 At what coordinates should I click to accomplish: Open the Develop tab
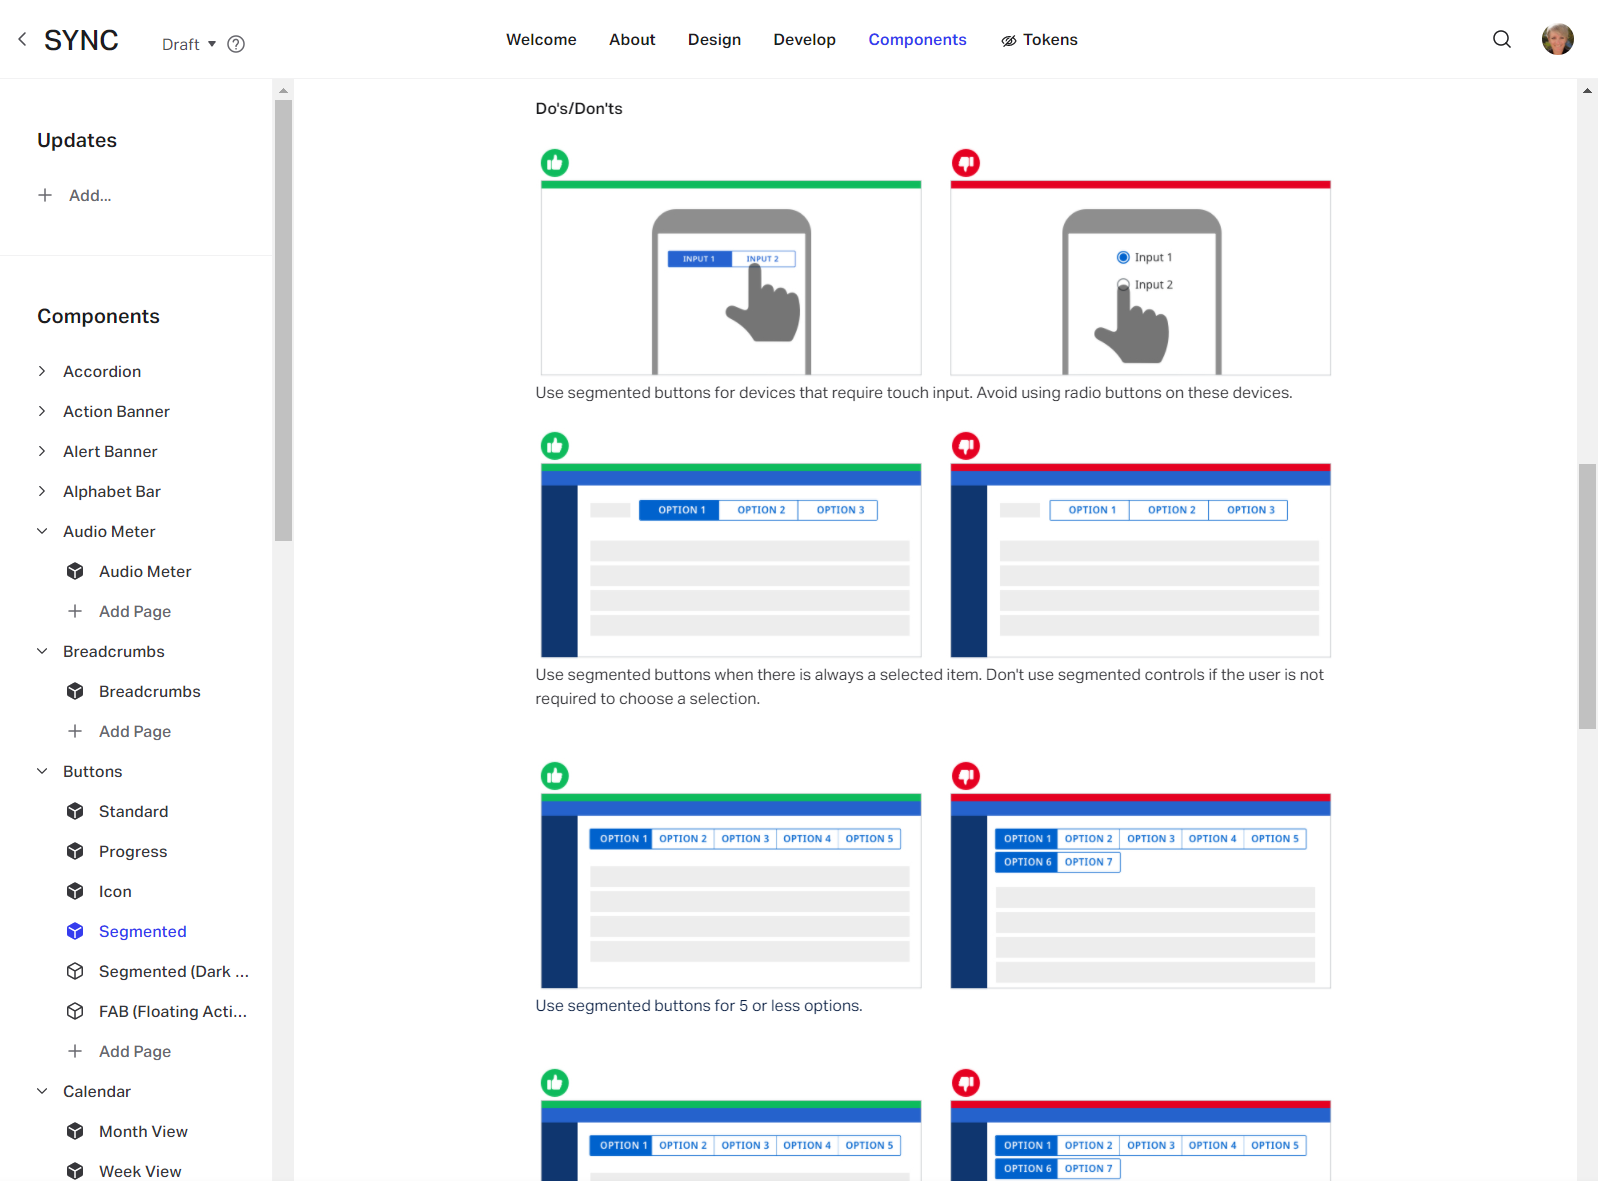pyautogui.click(x=804, y=39)
